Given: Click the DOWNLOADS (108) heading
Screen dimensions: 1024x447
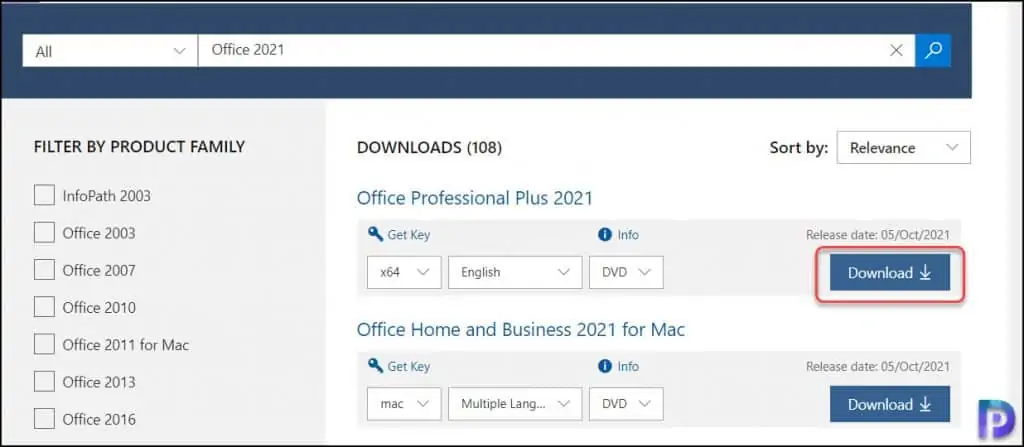Looking at the screenshot, I should pyautogui.click(x=429, y=148).
